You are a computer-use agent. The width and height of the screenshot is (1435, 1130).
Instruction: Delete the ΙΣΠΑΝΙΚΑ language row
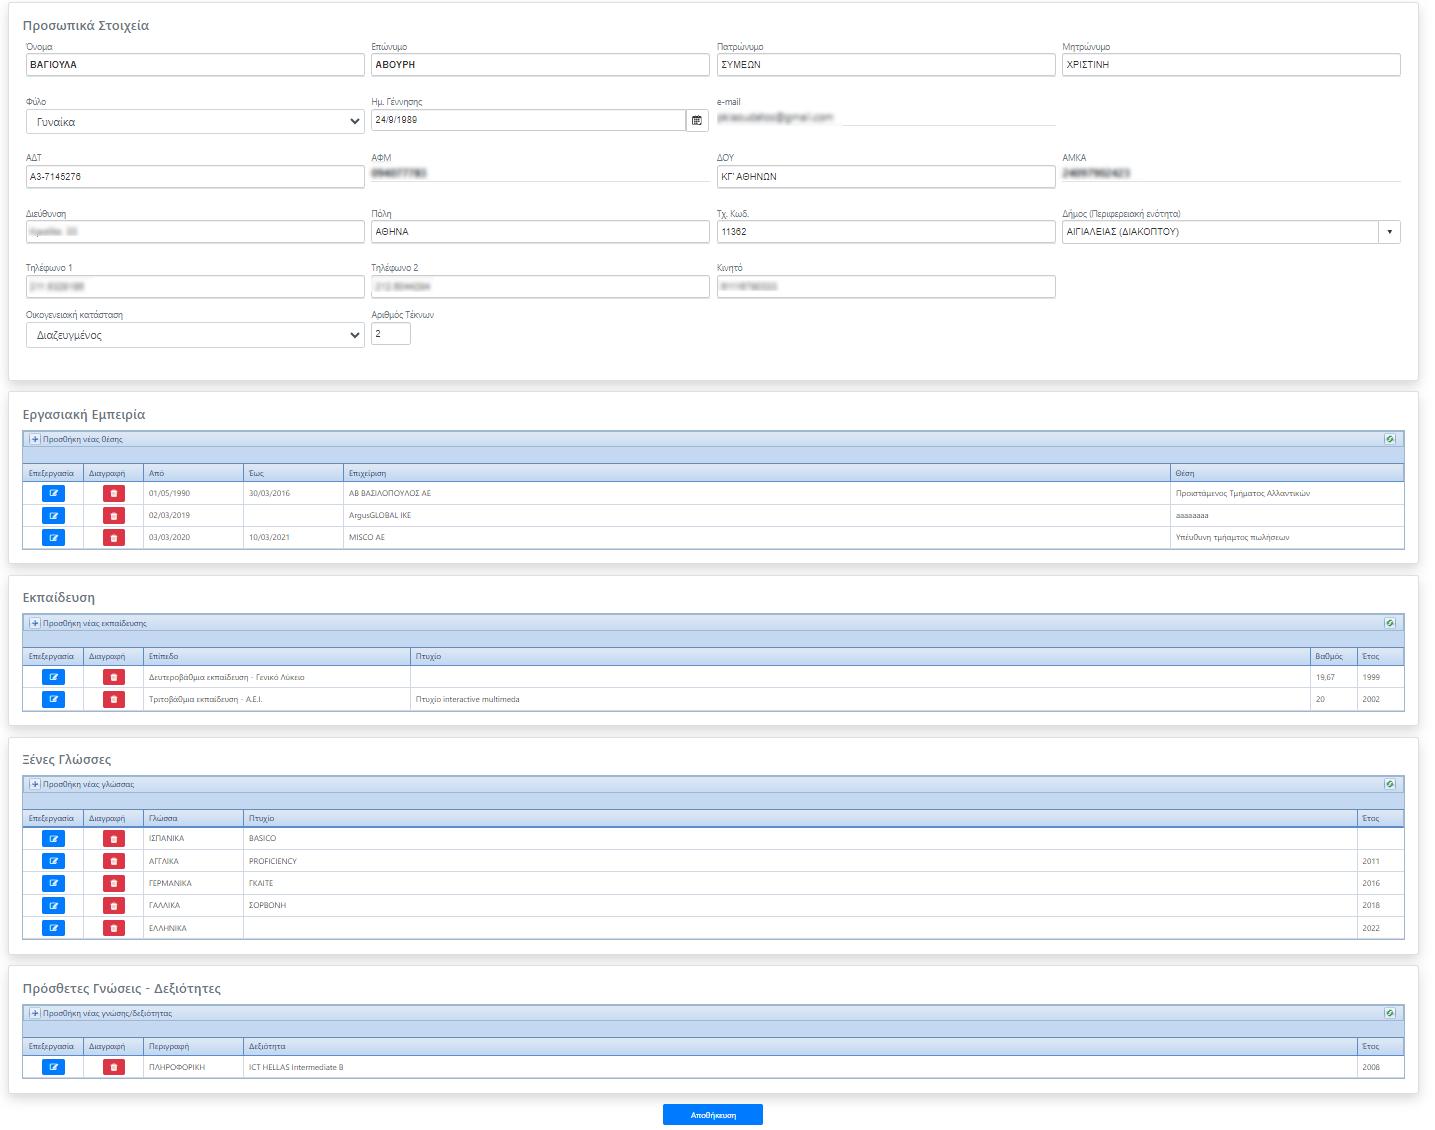(114, 839)
